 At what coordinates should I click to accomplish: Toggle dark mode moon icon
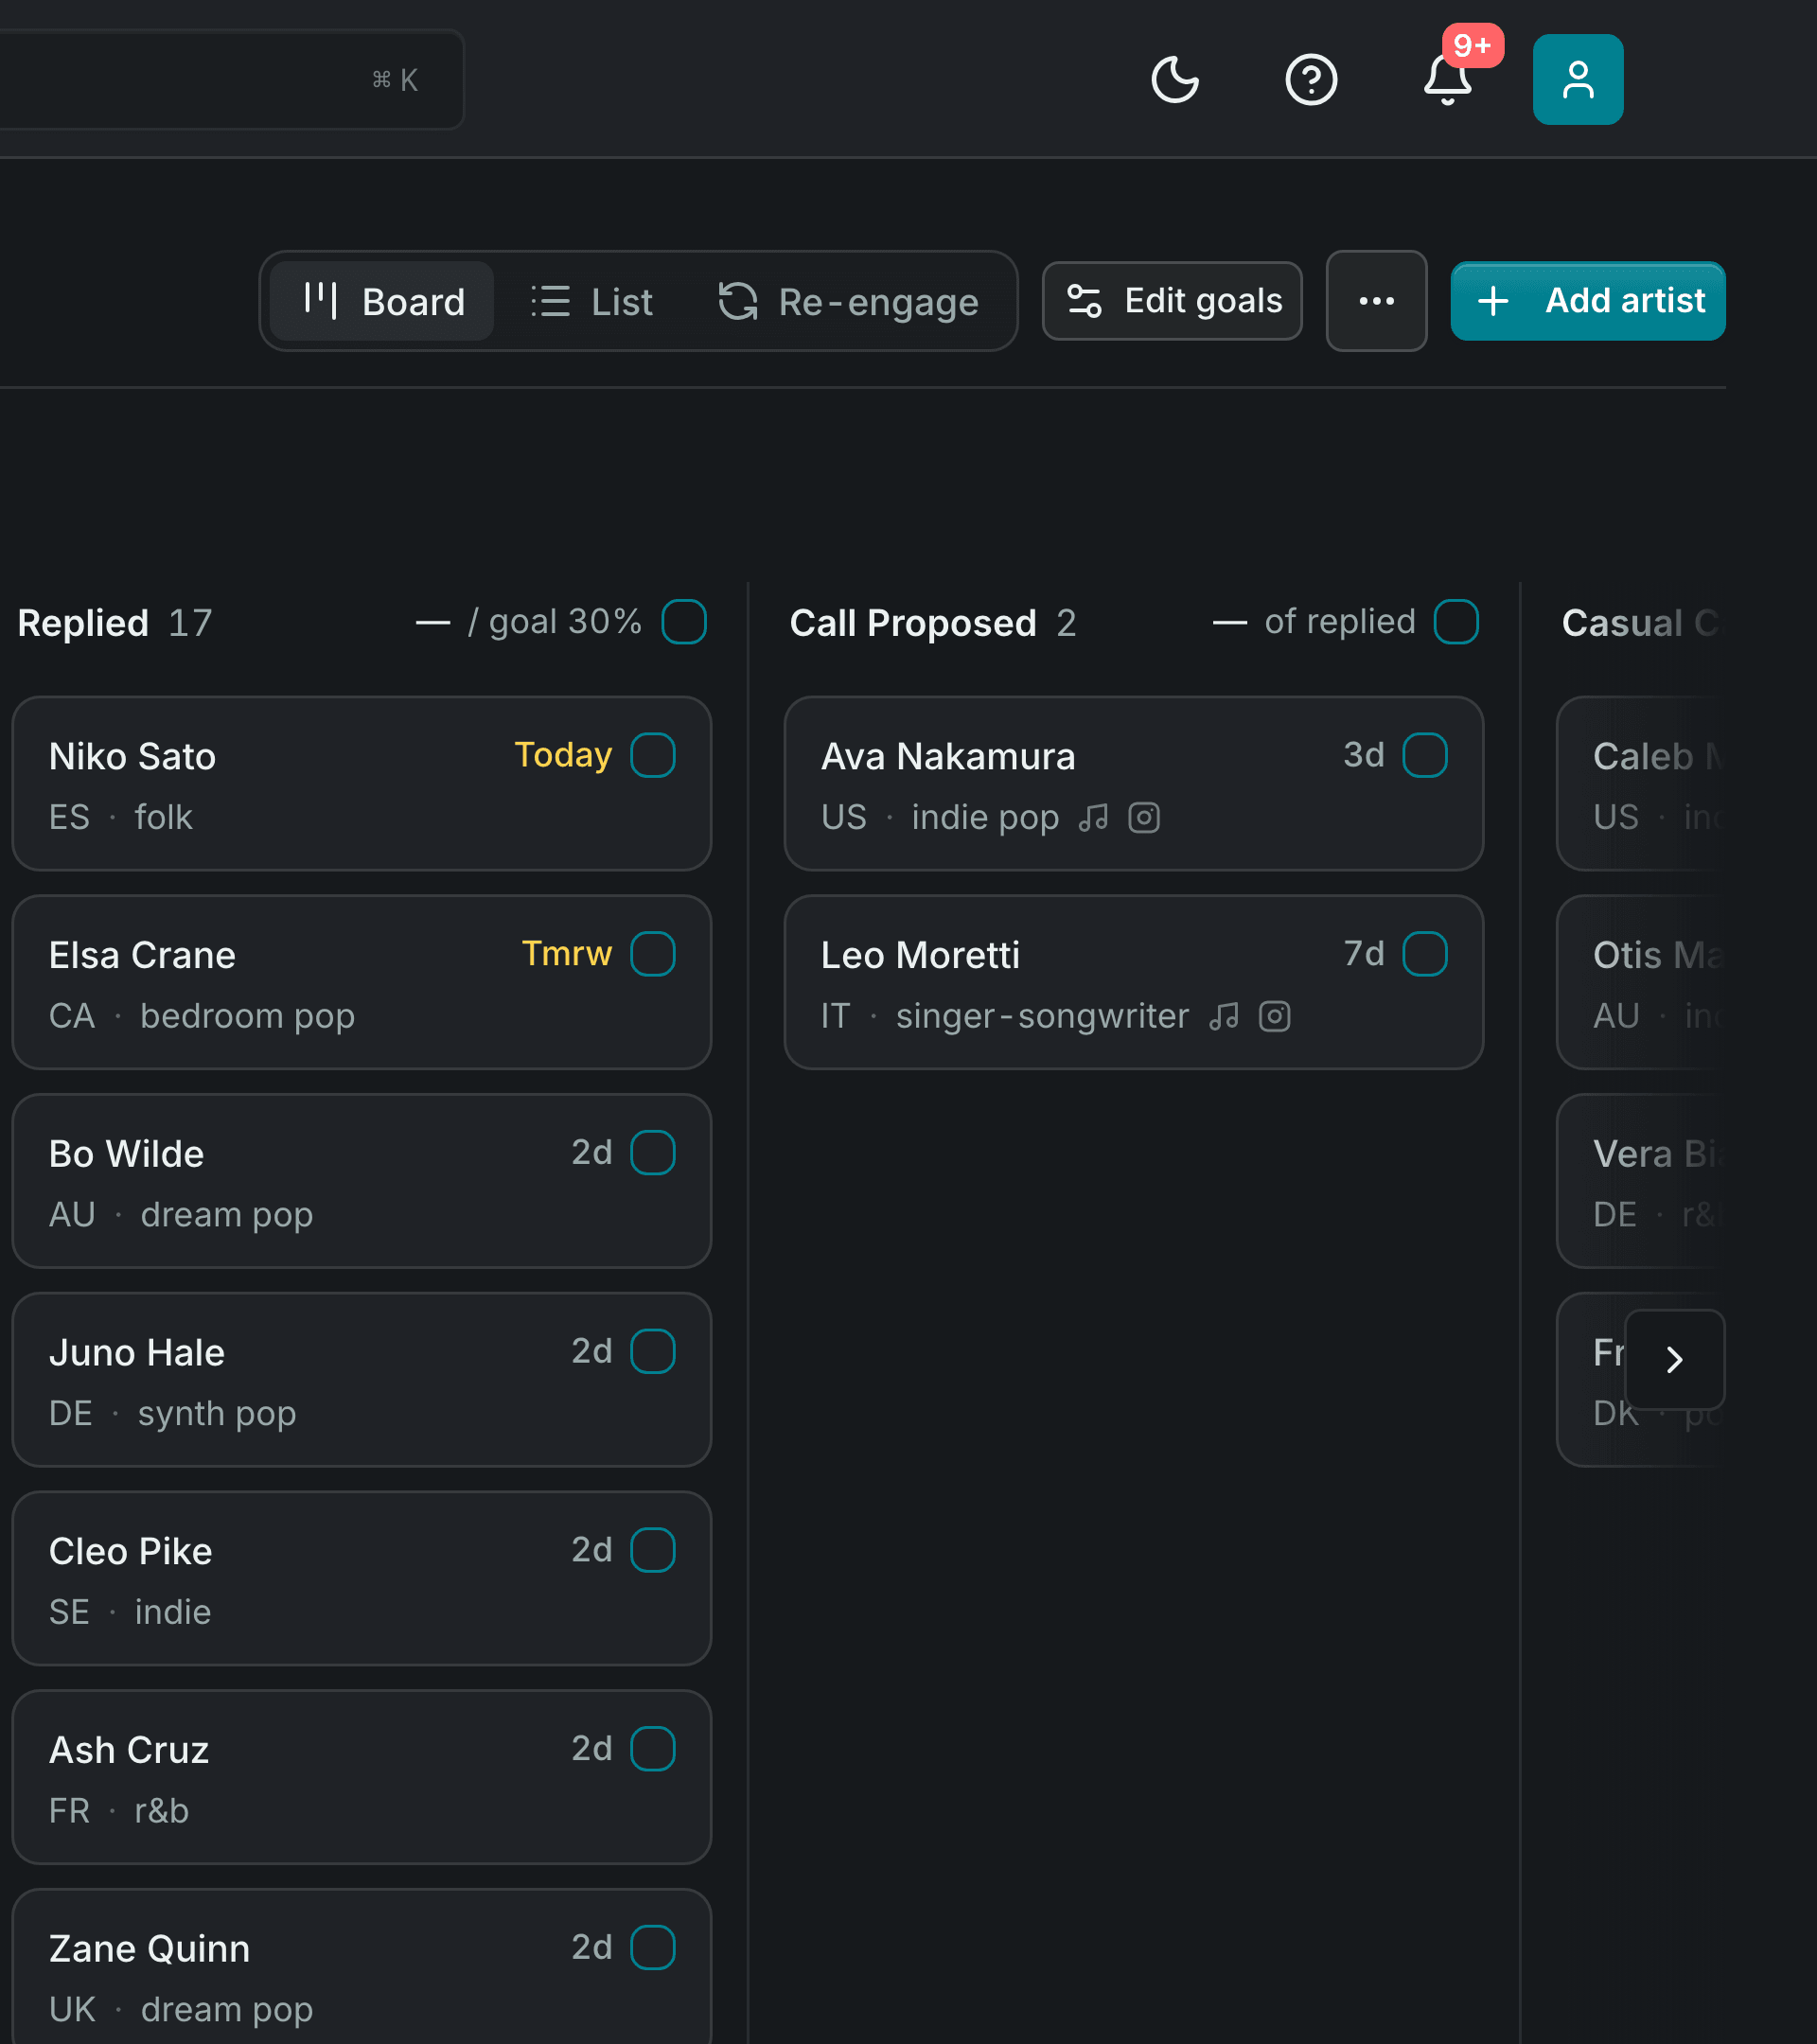(1175, 80)
